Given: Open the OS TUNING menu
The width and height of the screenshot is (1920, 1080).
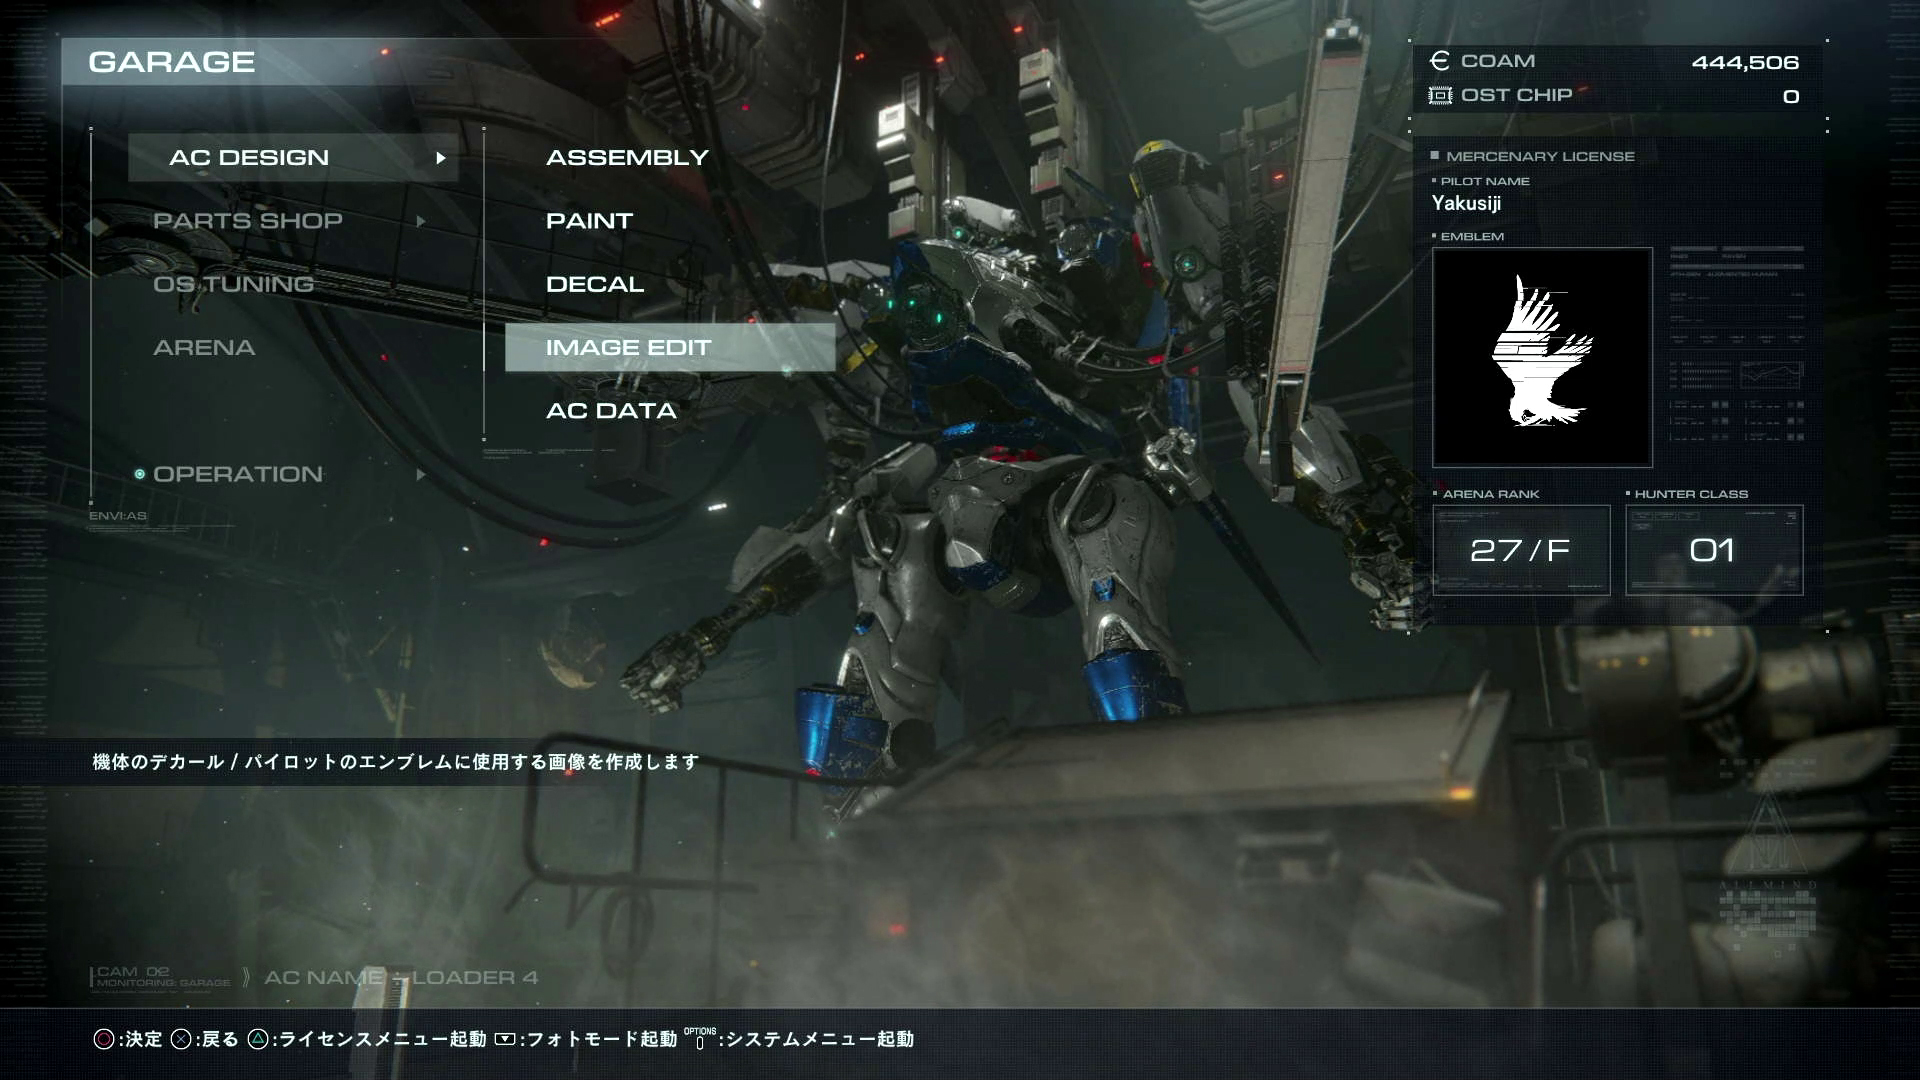Looking at the screenshot, I should tap(233, 284).
